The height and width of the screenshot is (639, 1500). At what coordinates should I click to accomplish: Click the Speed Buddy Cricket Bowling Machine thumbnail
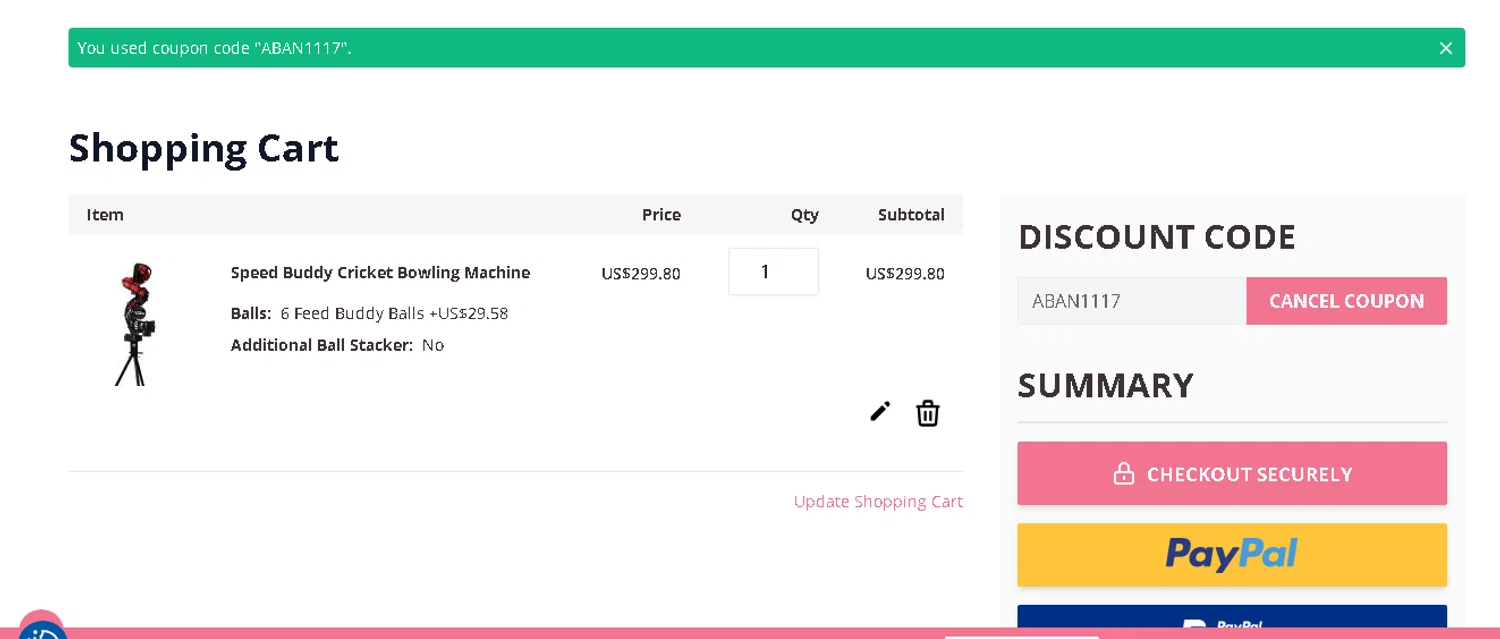pos(136,324)
